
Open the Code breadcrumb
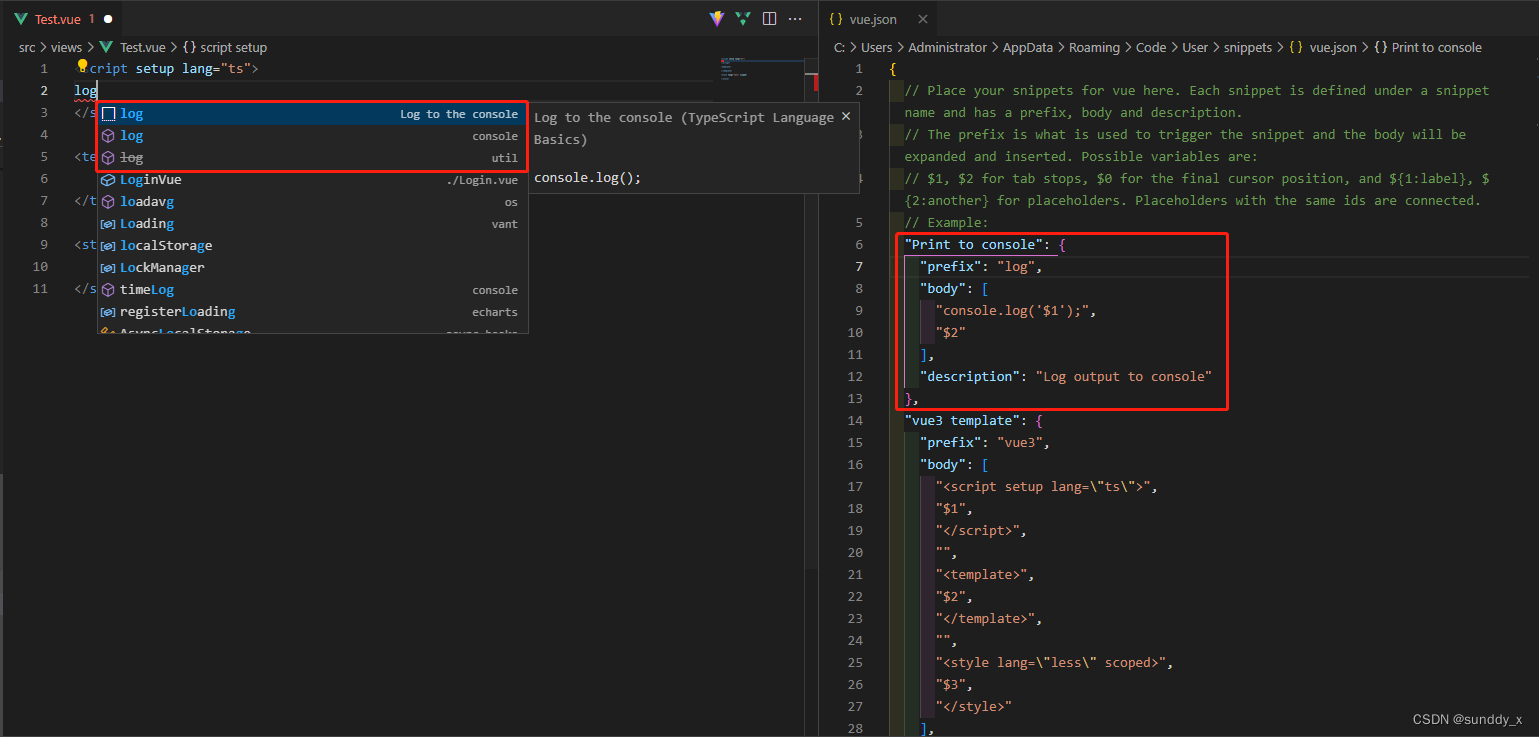(x=1151, y=47)
